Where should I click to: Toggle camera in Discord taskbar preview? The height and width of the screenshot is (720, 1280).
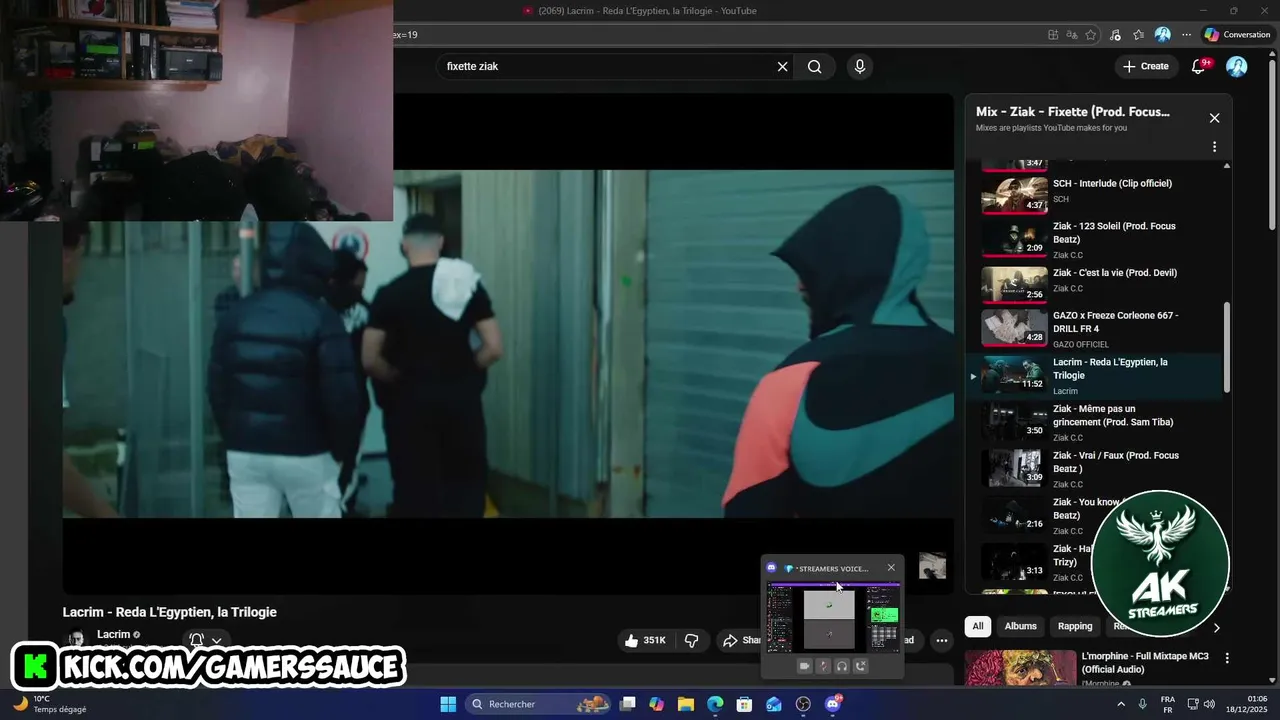click(x=804, y=666)
